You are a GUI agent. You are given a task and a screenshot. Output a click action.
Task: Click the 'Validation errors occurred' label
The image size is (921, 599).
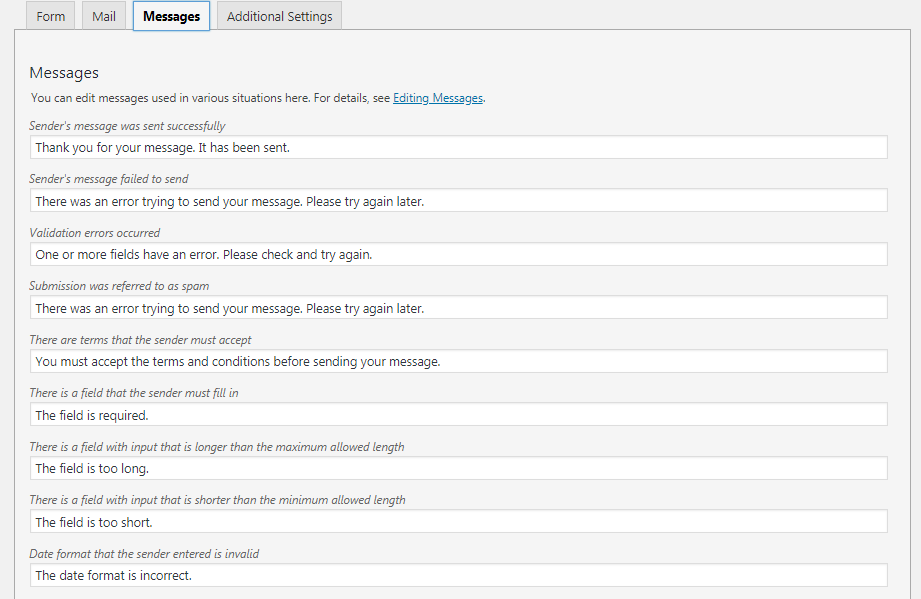pos(95,233)
